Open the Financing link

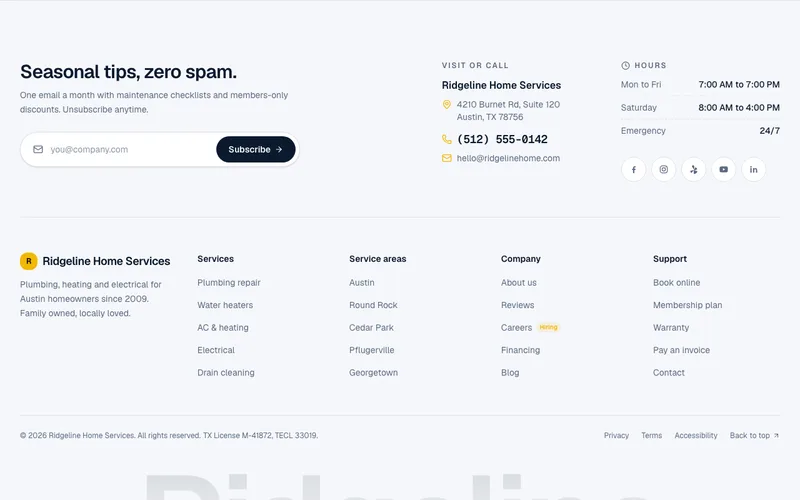pyautogui.click(x=520, y=350)
